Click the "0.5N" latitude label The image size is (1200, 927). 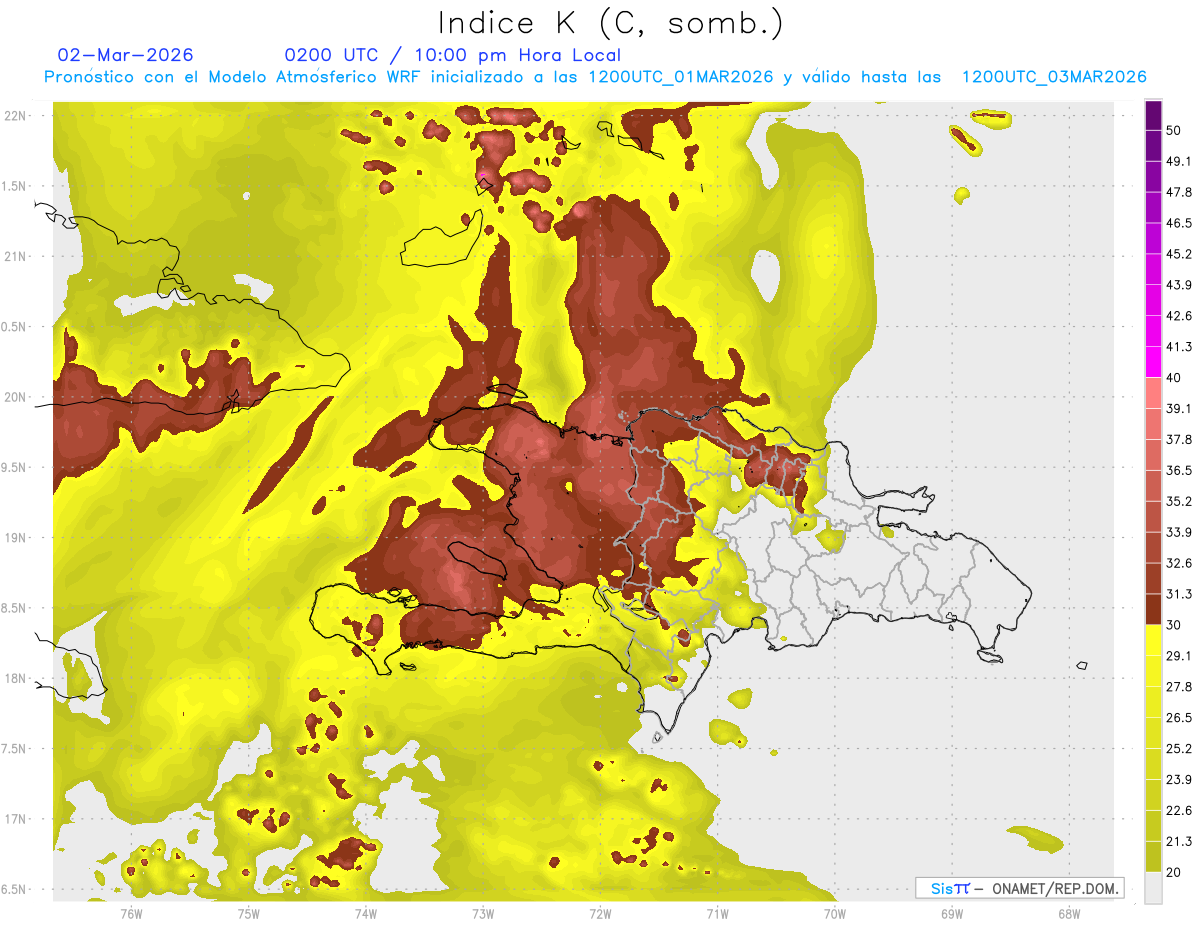[x=15, y=327]
